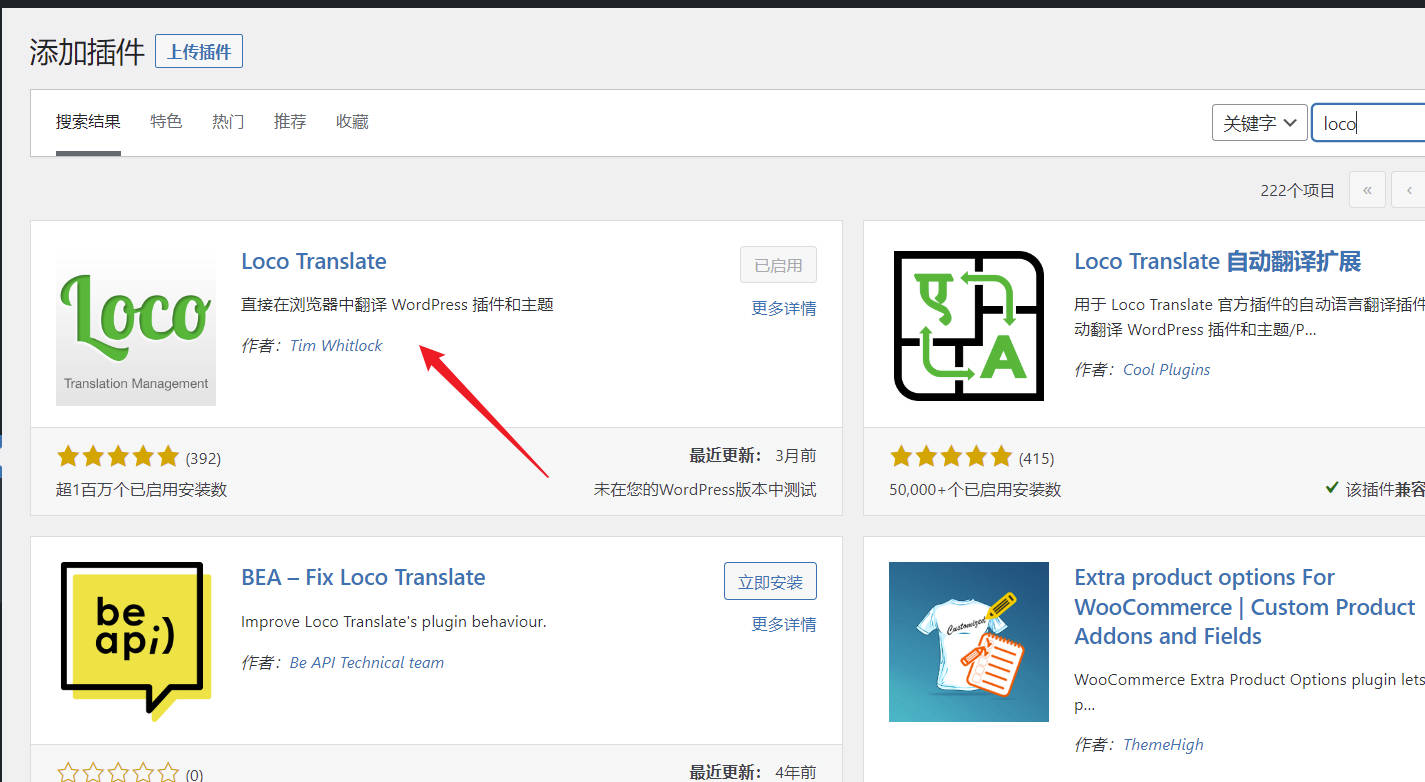The image size is (1425, 782).
Task: Click the Extra product options T-shirt icon
Action: (x=968, y=641)
